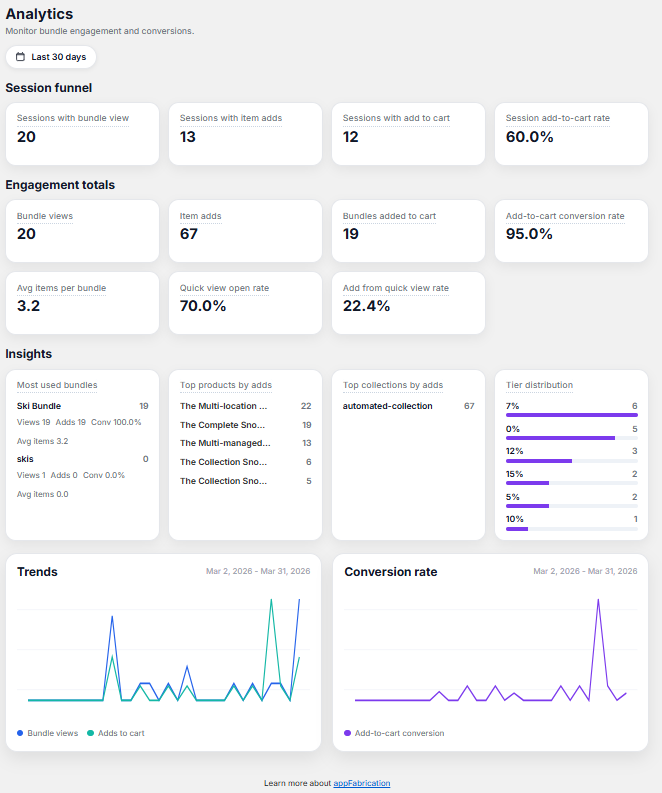
Task: Select The Multi-location product row
Action: (x=246, y=406)
